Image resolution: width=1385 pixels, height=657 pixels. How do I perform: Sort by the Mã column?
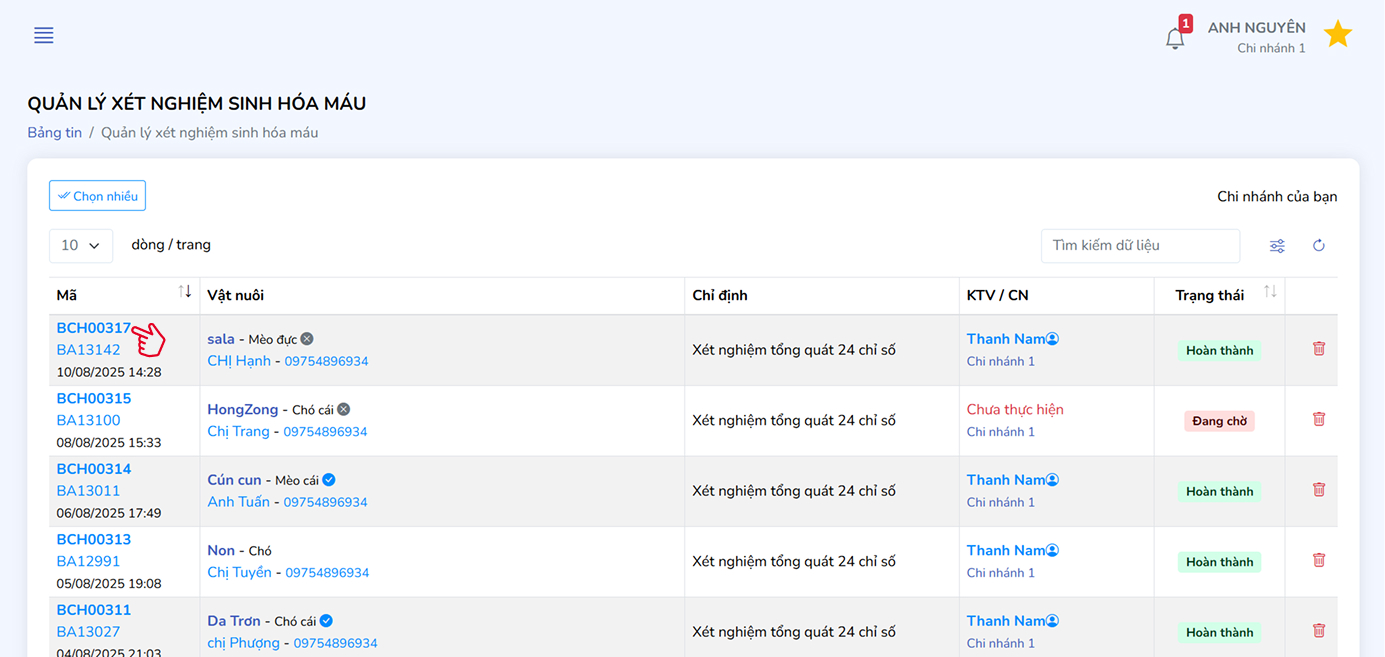point(184,292)
